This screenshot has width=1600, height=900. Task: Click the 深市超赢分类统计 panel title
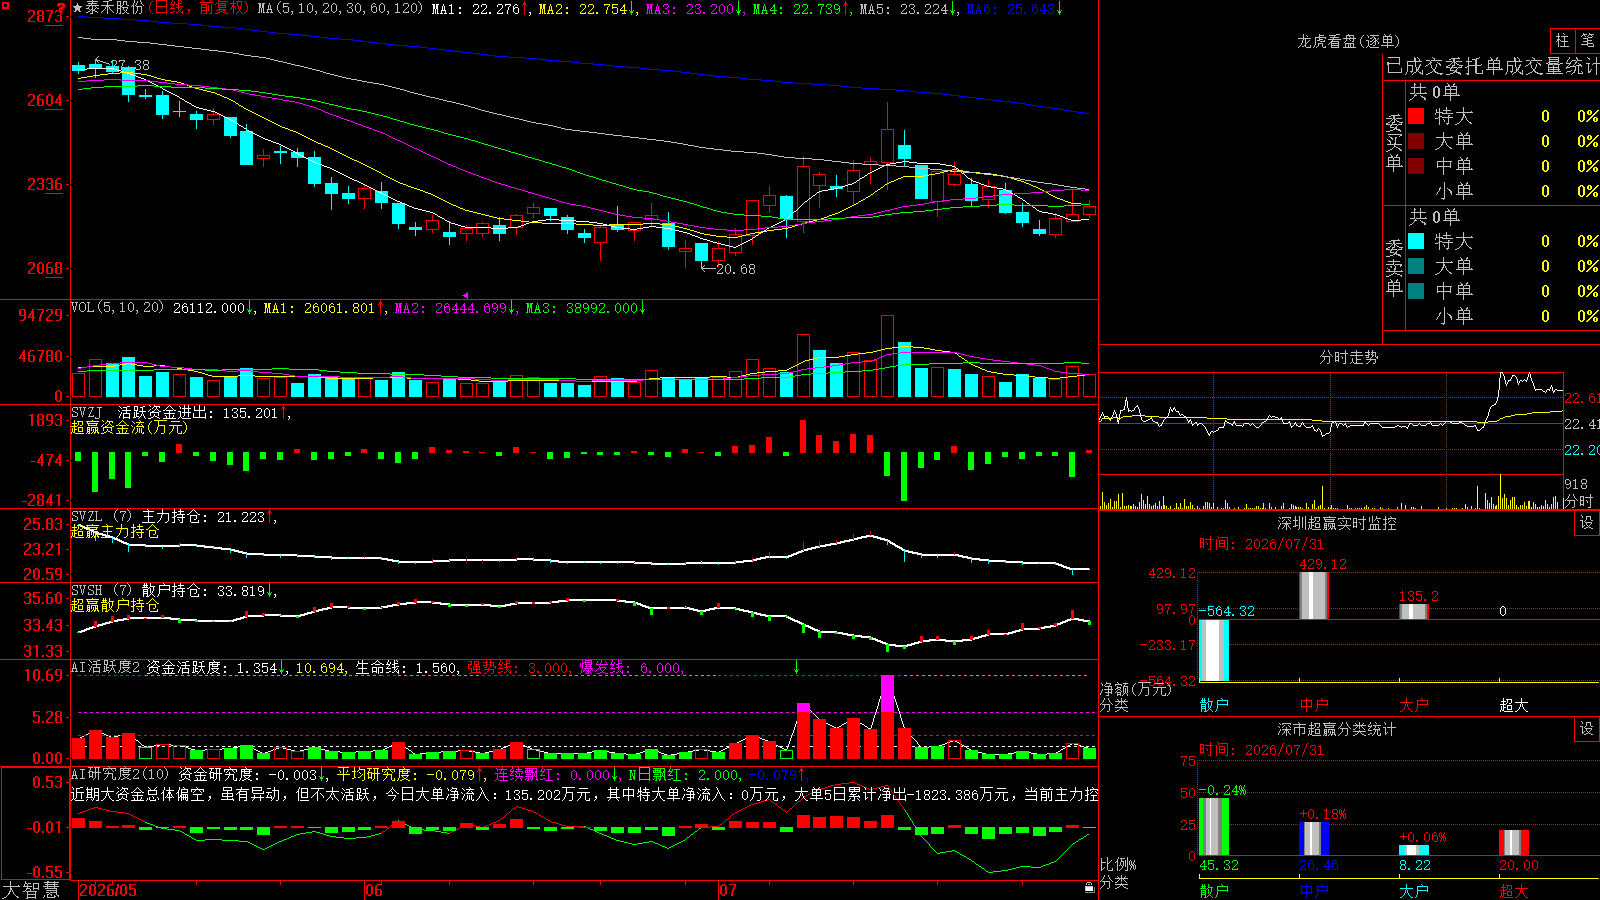coord(1336,729)
